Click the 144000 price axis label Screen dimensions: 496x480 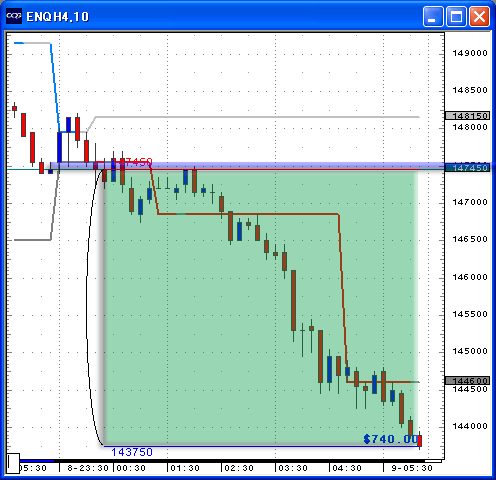tap(470, 426)
